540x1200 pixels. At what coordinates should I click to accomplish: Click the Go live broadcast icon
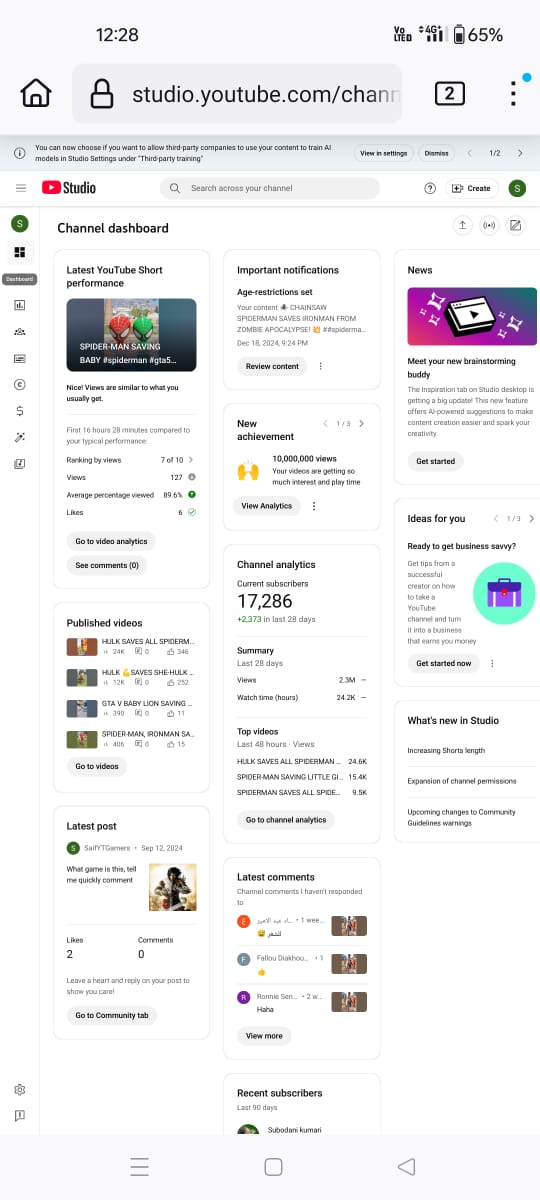point(489,225)
